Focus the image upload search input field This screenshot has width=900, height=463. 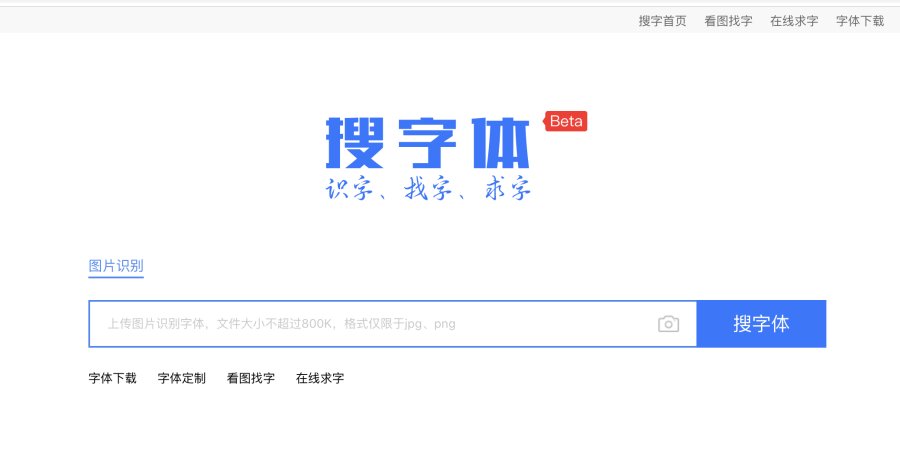point(393,324)
